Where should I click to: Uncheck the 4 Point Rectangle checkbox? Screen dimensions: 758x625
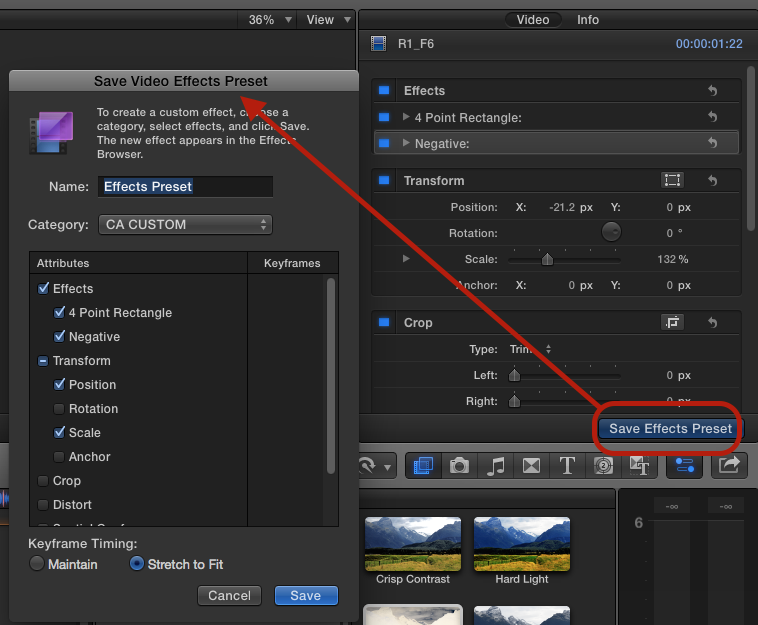60,313
